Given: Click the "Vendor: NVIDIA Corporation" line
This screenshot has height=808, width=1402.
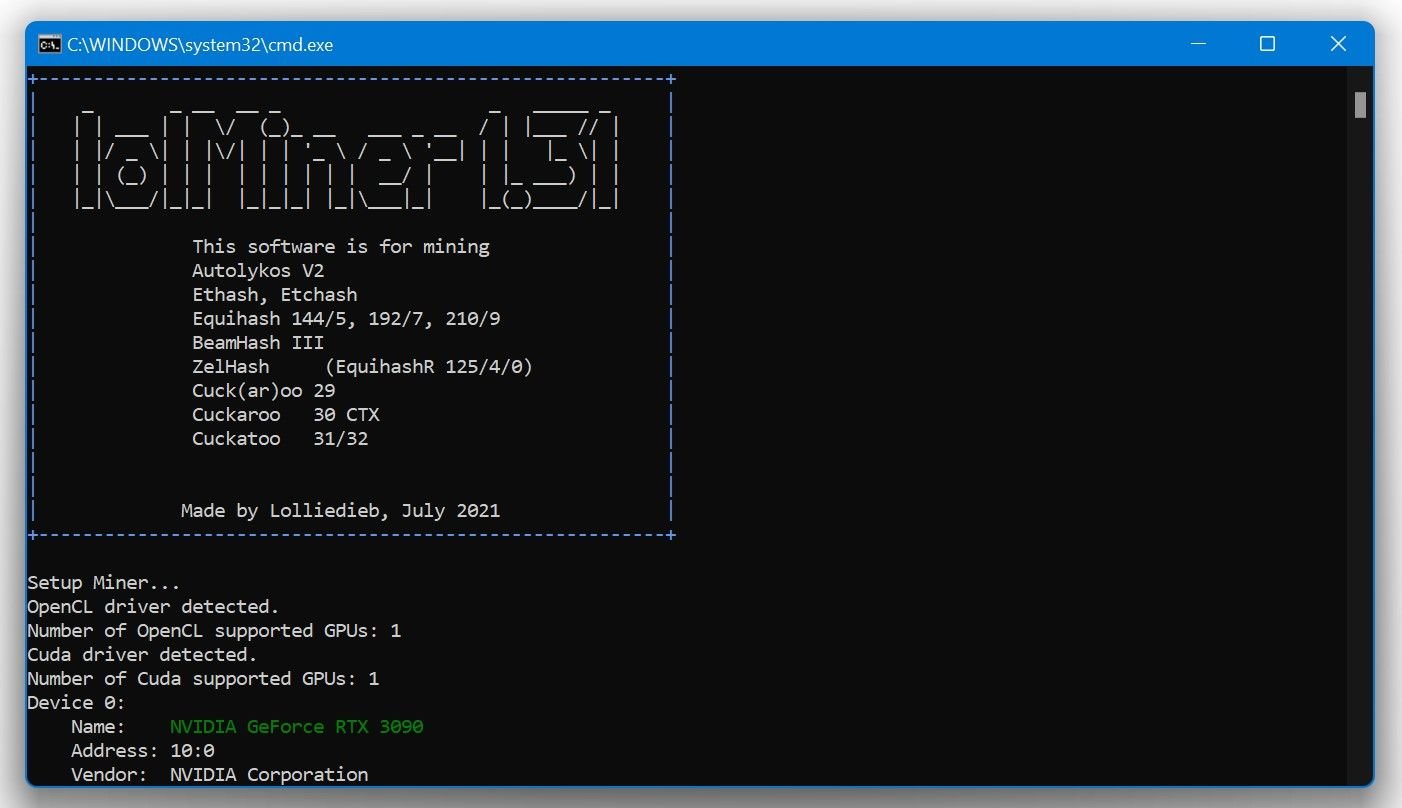Looking at the screenshot, I should click(219, 774).
